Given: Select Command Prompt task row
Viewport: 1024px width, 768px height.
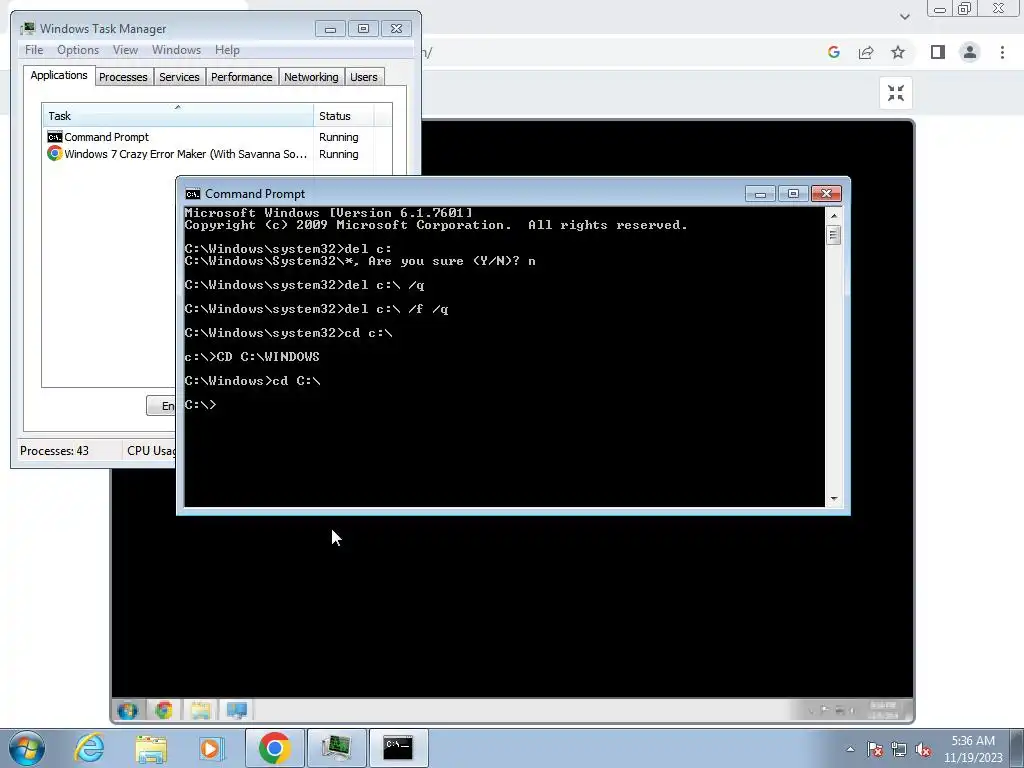Looking at the screenshot, I should tap(217, 137).
